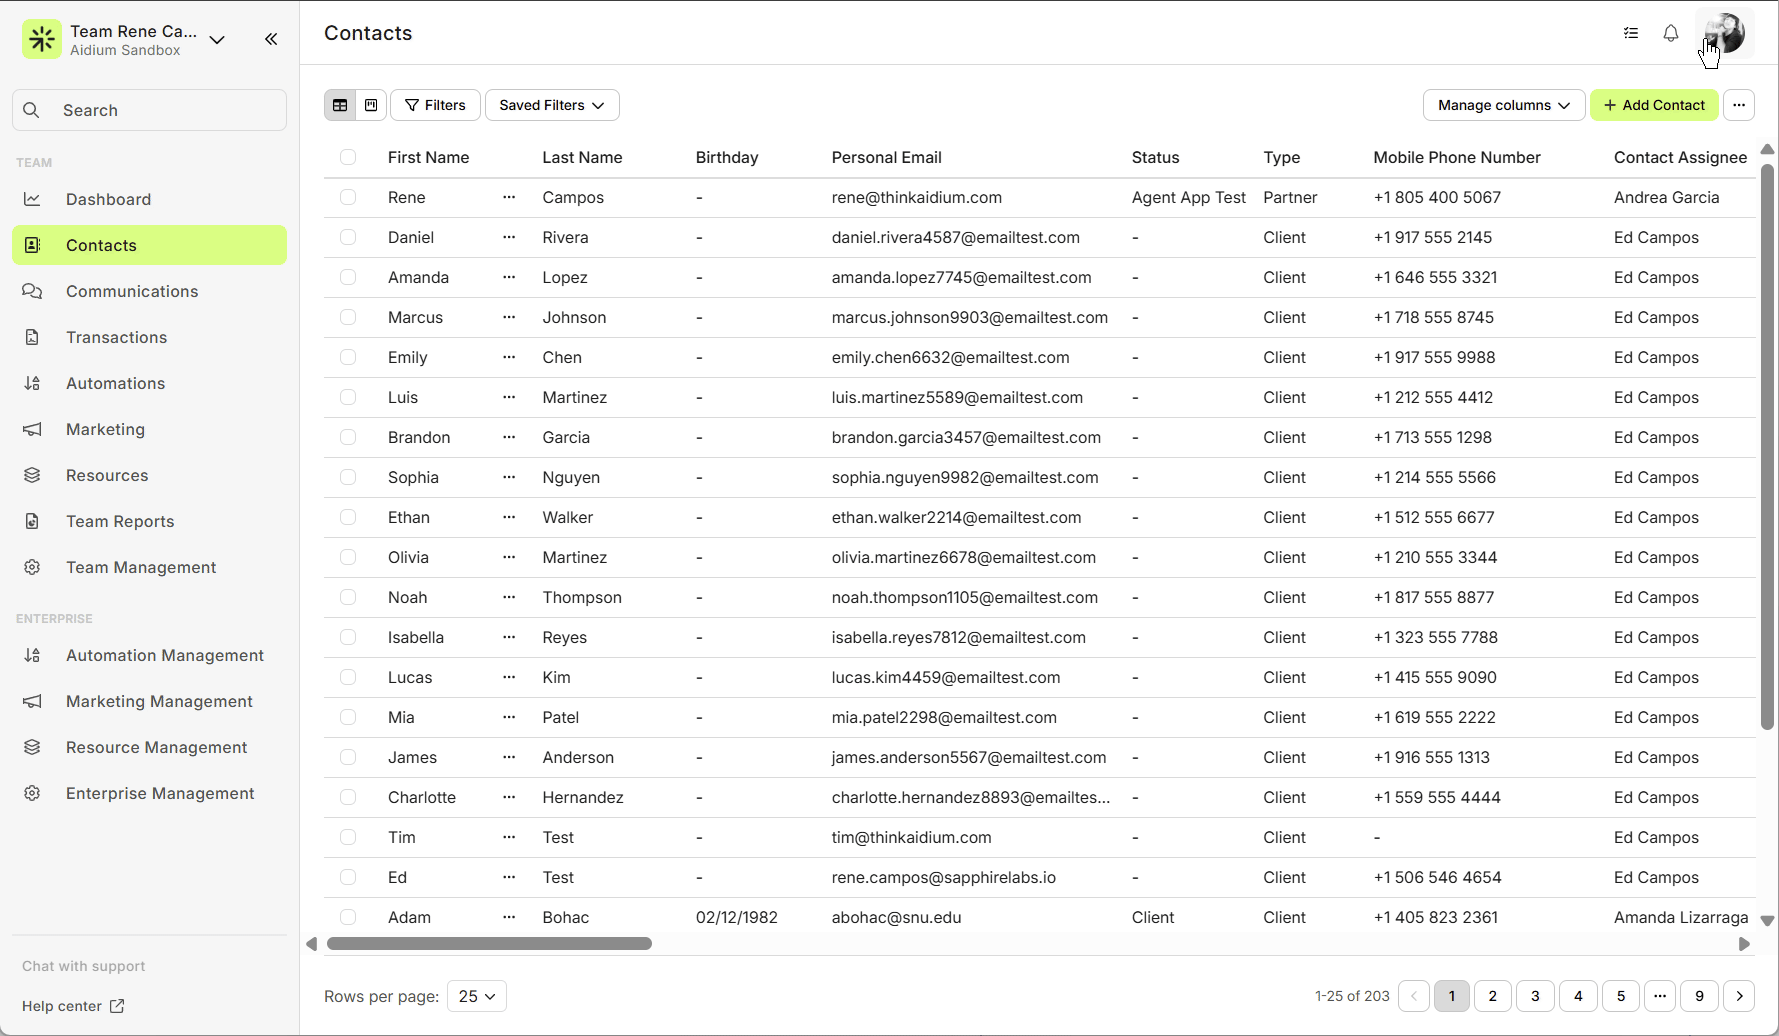
Task: Click the sidebar Search field
Action: pos(150,110)
